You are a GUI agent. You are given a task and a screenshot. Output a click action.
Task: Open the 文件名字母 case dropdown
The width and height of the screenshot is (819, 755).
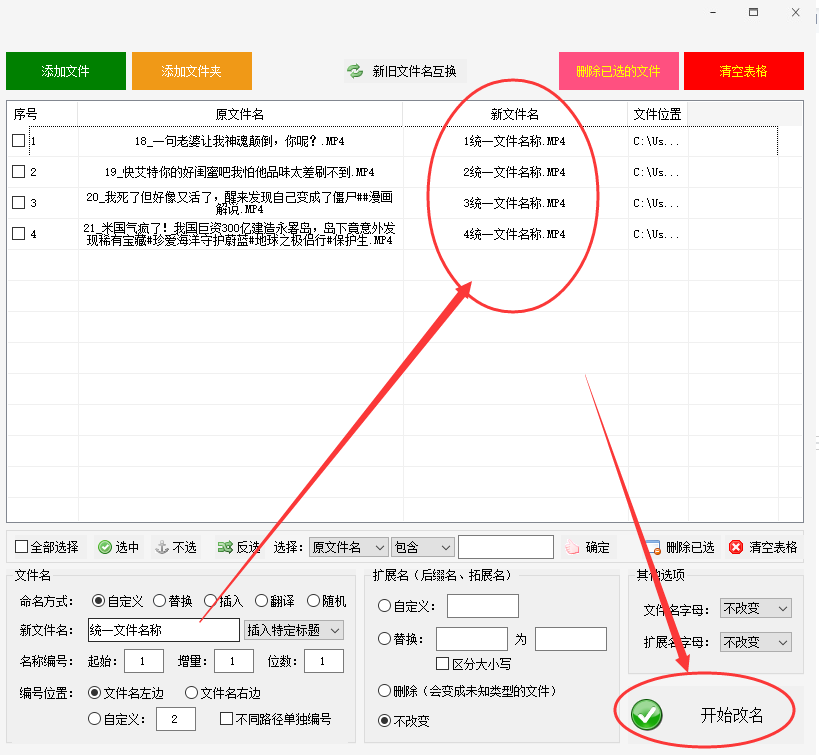[755, 609]
